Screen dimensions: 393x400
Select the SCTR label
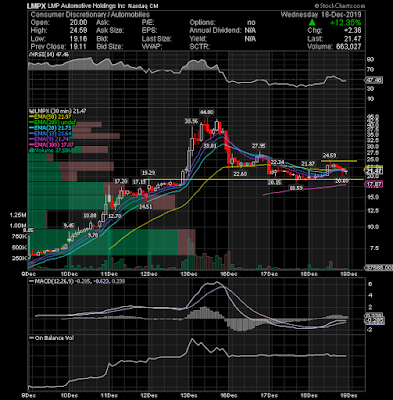point(199,47)
